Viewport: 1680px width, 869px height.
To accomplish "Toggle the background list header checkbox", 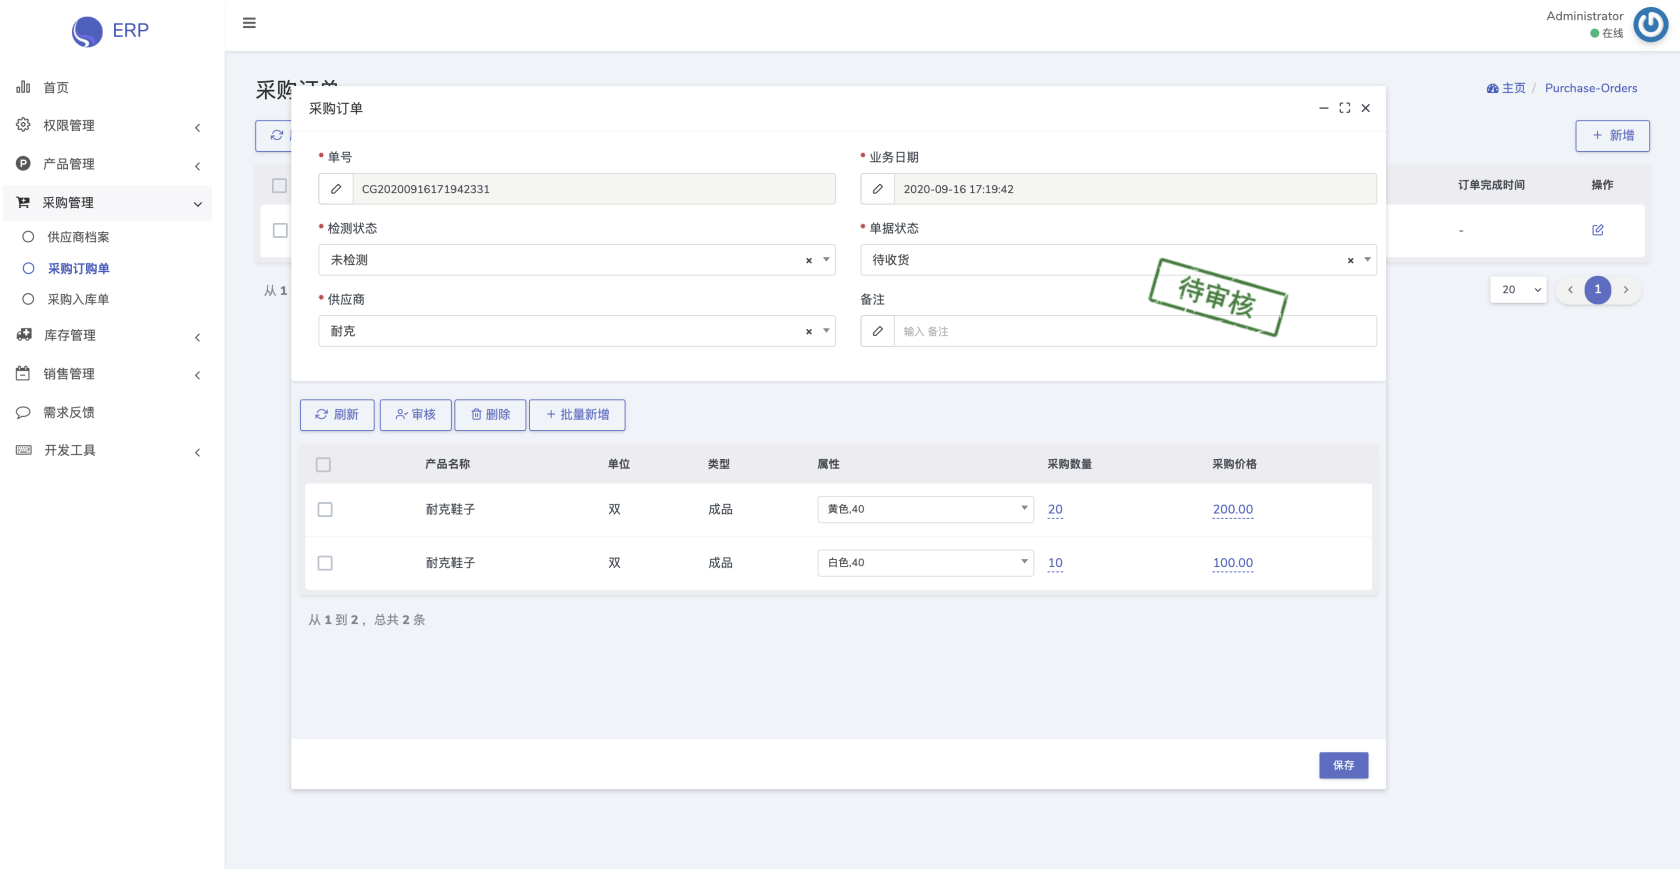I will [280, 185].
